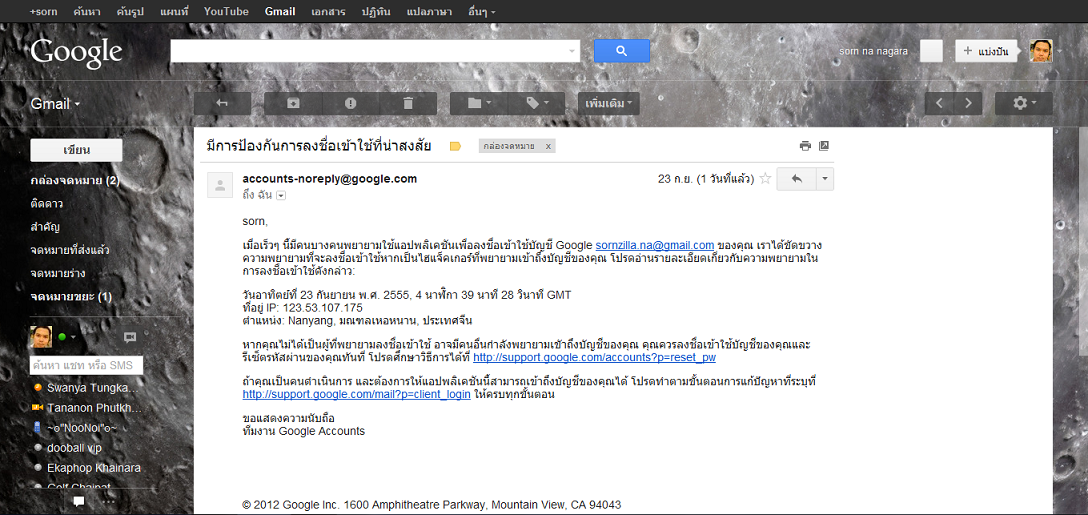Viewport: 1088px width, 515px height.
Task: Open +sorn in top navigation bar
Action: pyautogui.click(x=44, y=11)
